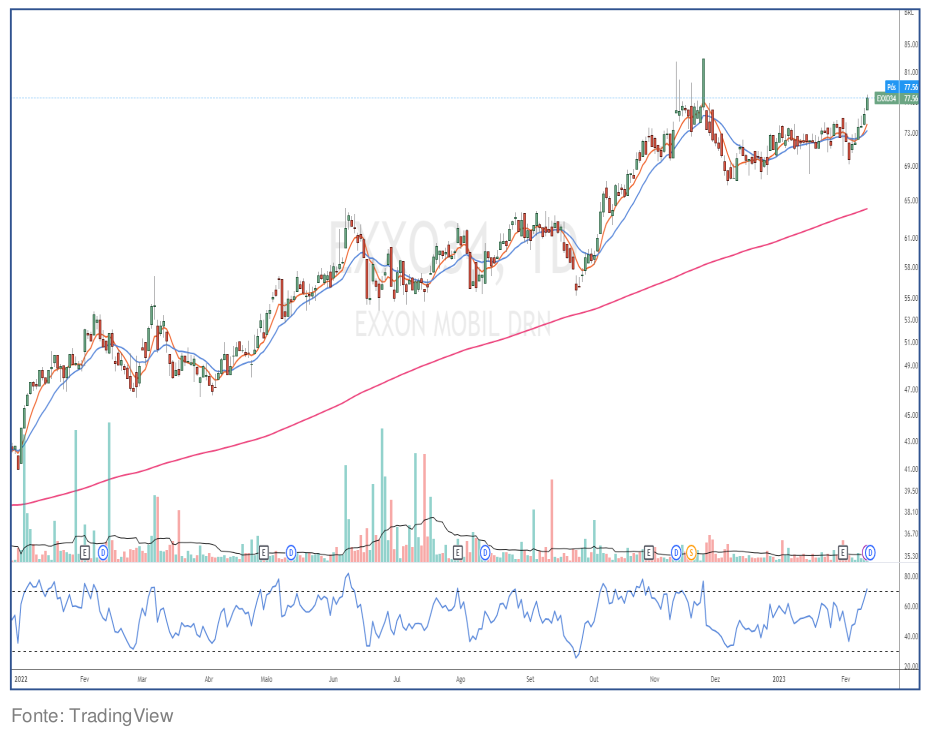The image size is (931, 732).
Task: Click the 35.30 price axis label
Action: [911, 556]
